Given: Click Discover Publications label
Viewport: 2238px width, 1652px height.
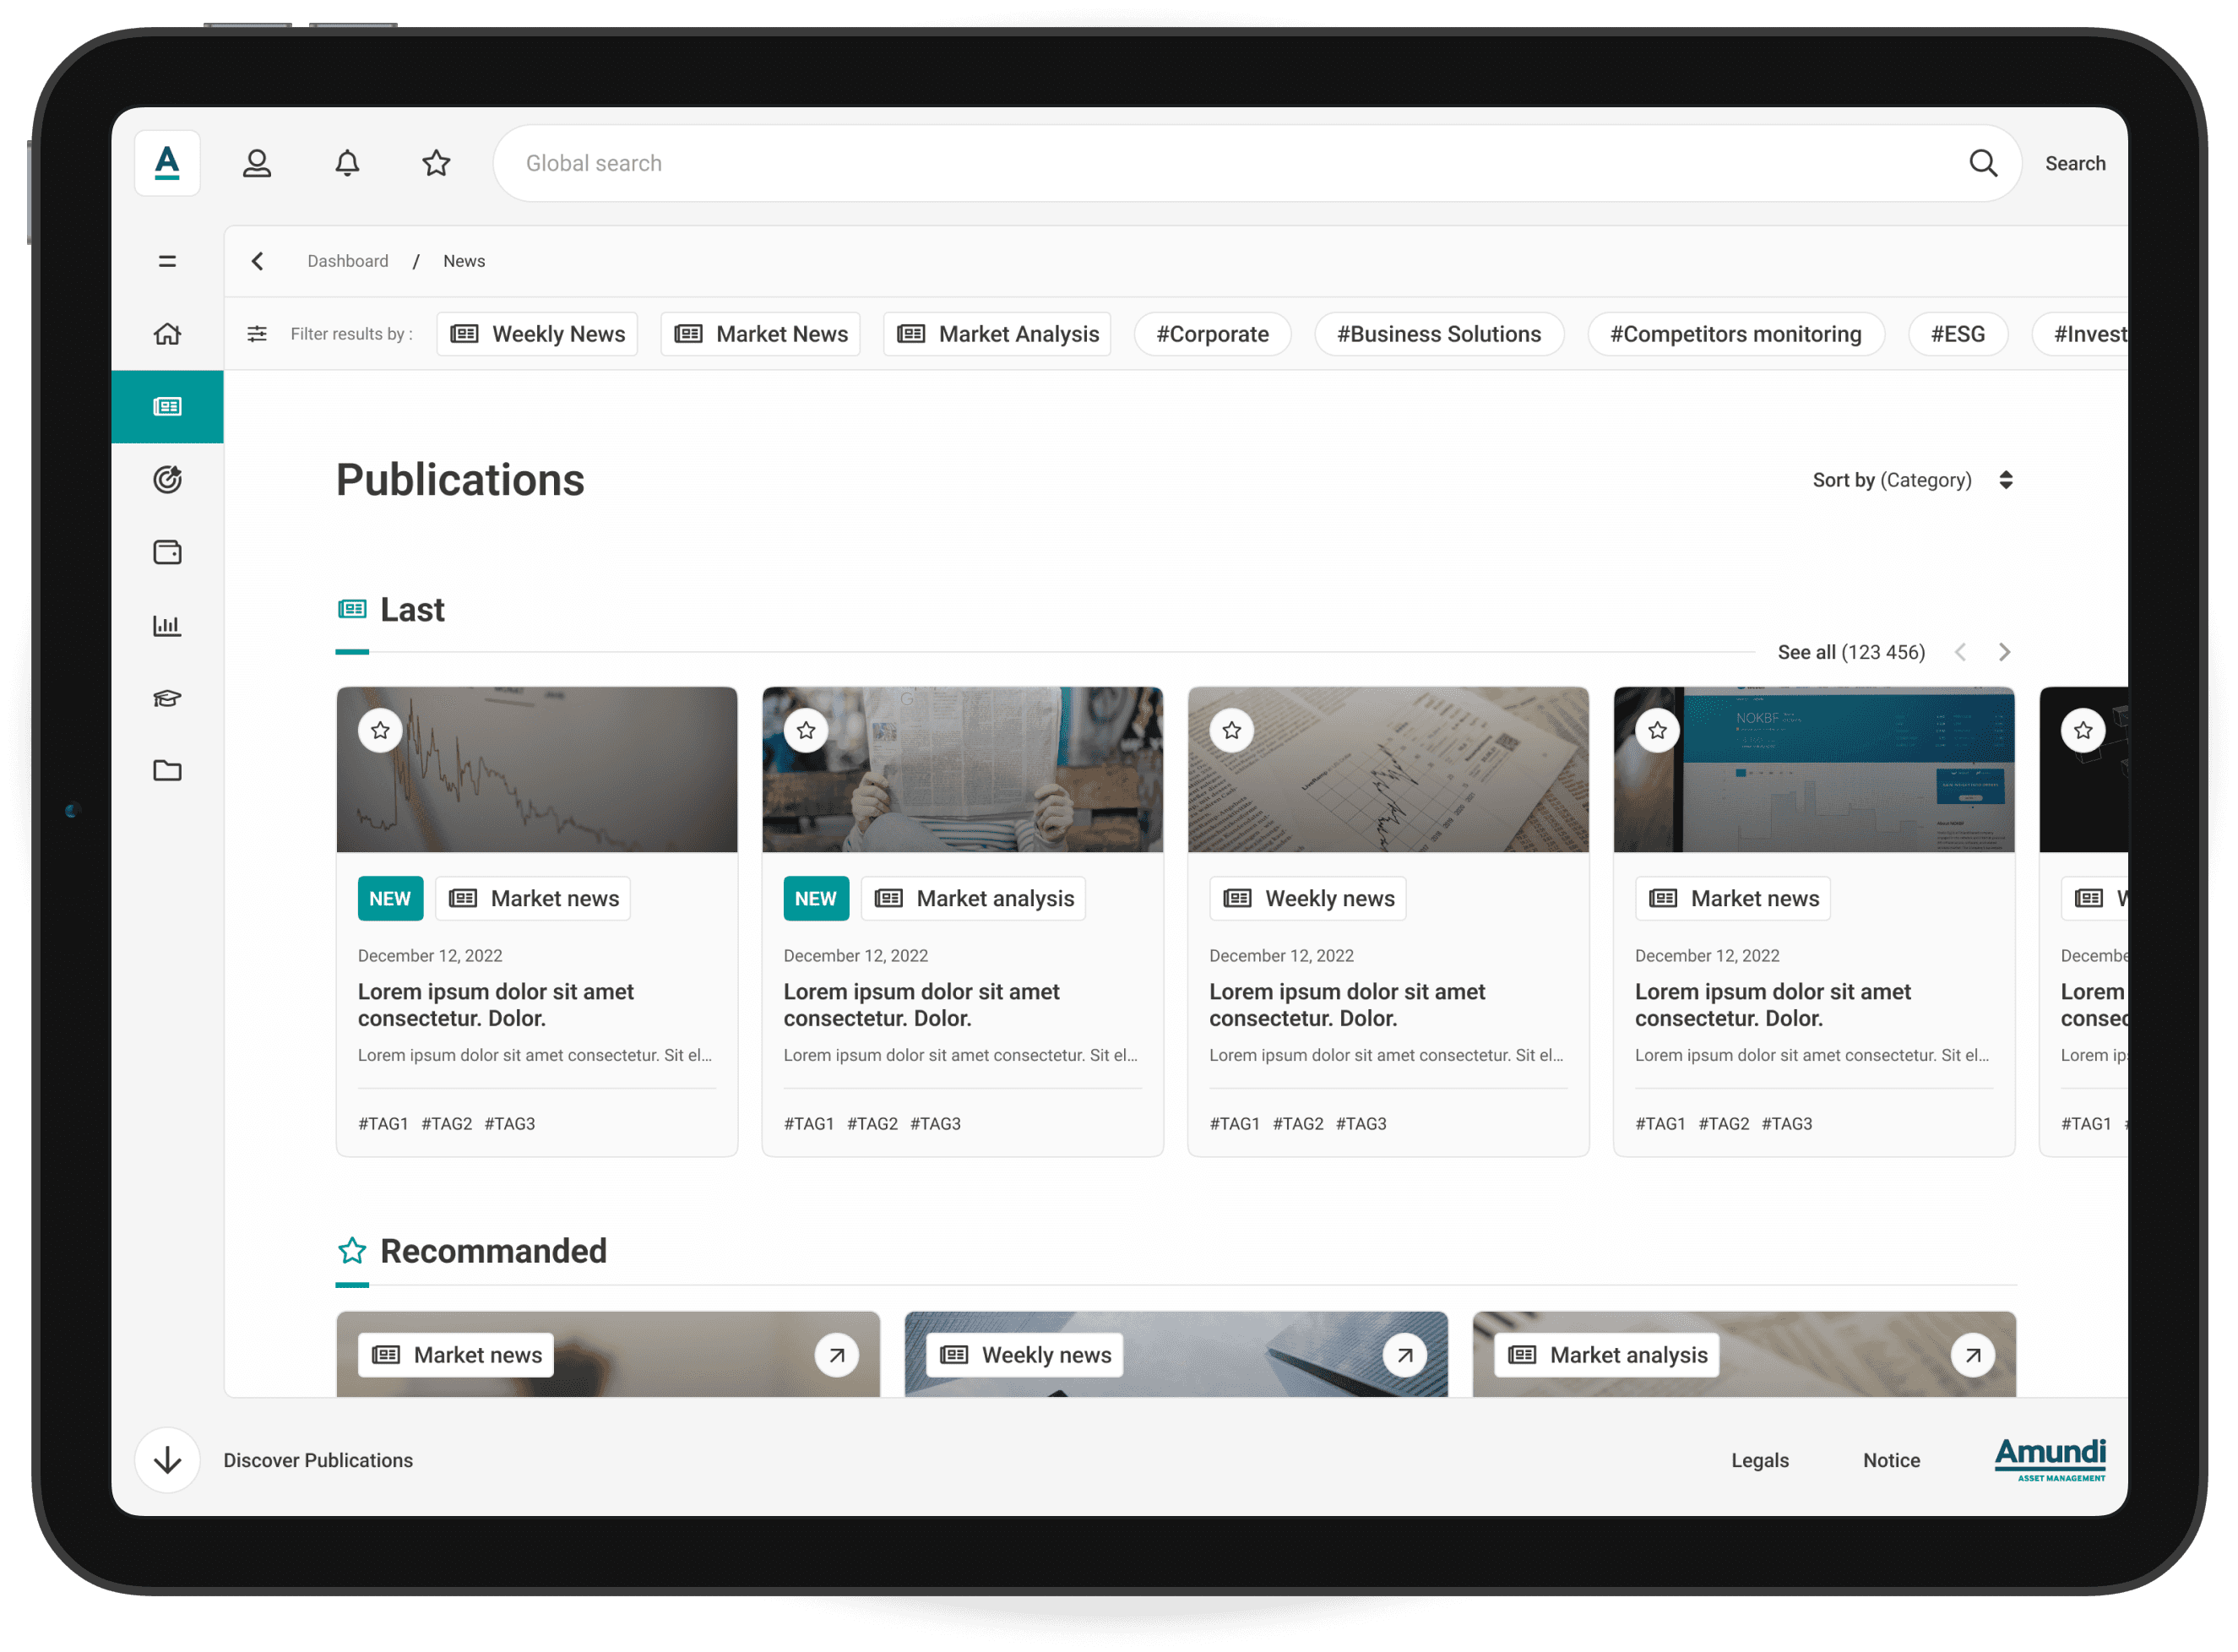Looking at the screenshot, I should pyautogui.click(x=318, y=1460).
